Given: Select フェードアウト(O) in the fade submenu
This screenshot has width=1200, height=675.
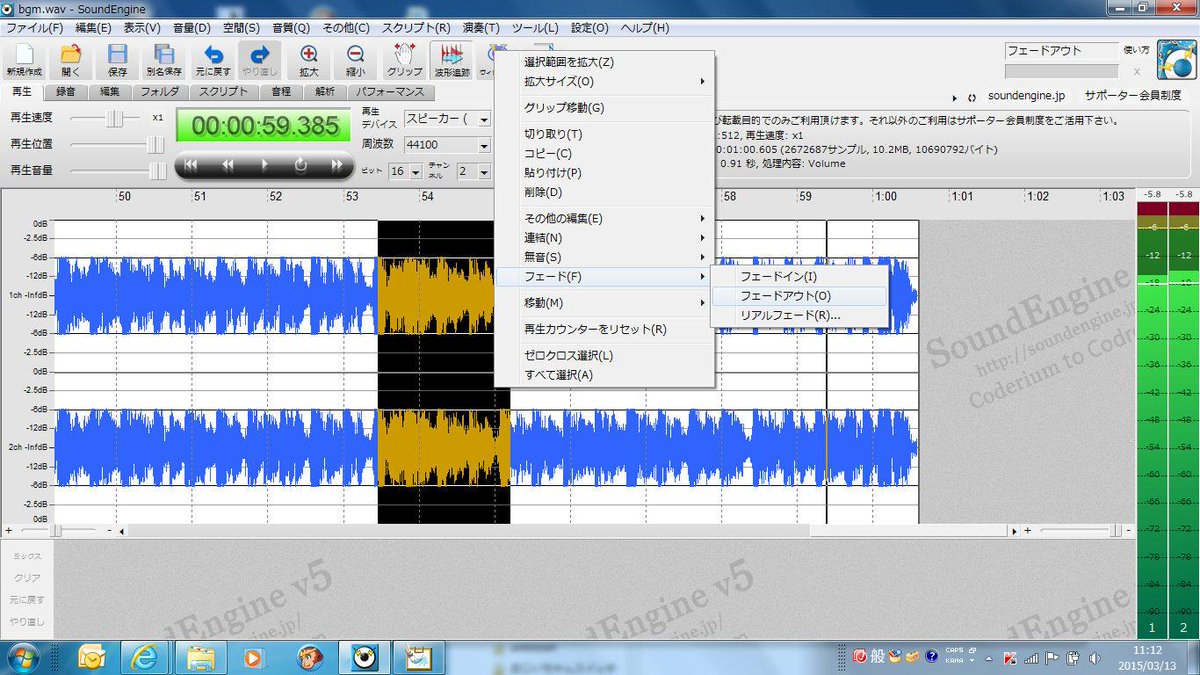Looking at the screenshot, I should point(799,296).
